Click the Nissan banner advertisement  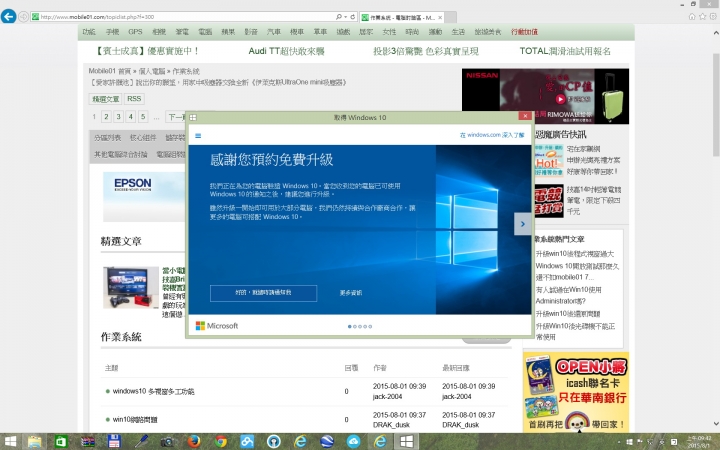tap(545, 96)
